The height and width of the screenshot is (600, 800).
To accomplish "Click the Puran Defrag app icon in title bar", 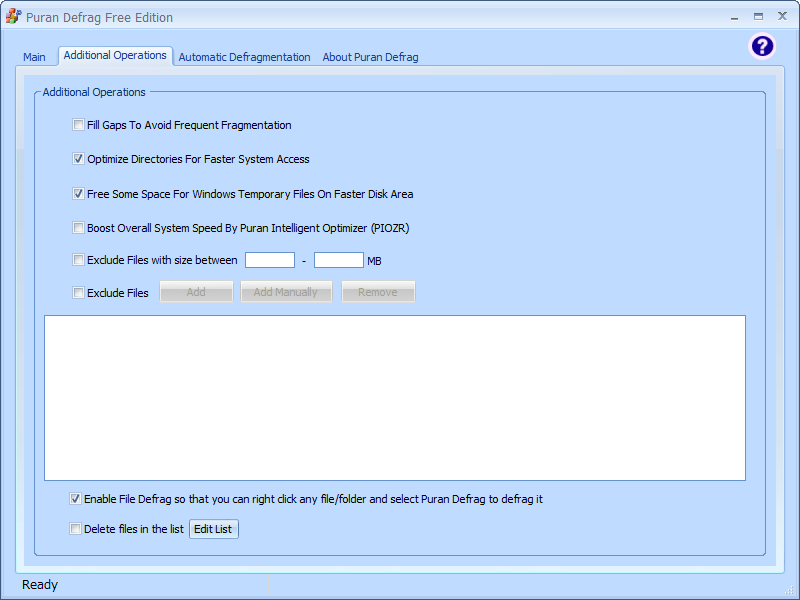I will click(13, 16).
